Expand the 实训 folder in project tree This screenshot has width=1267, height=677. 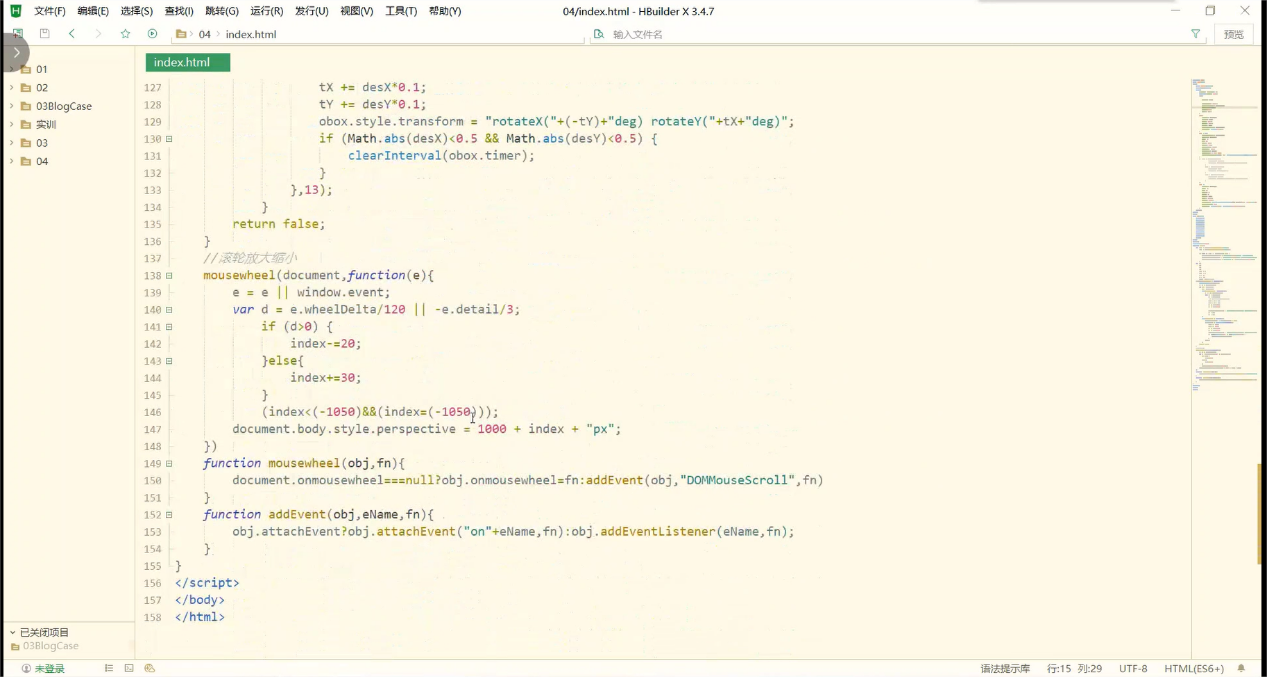[x=12, y=125]
